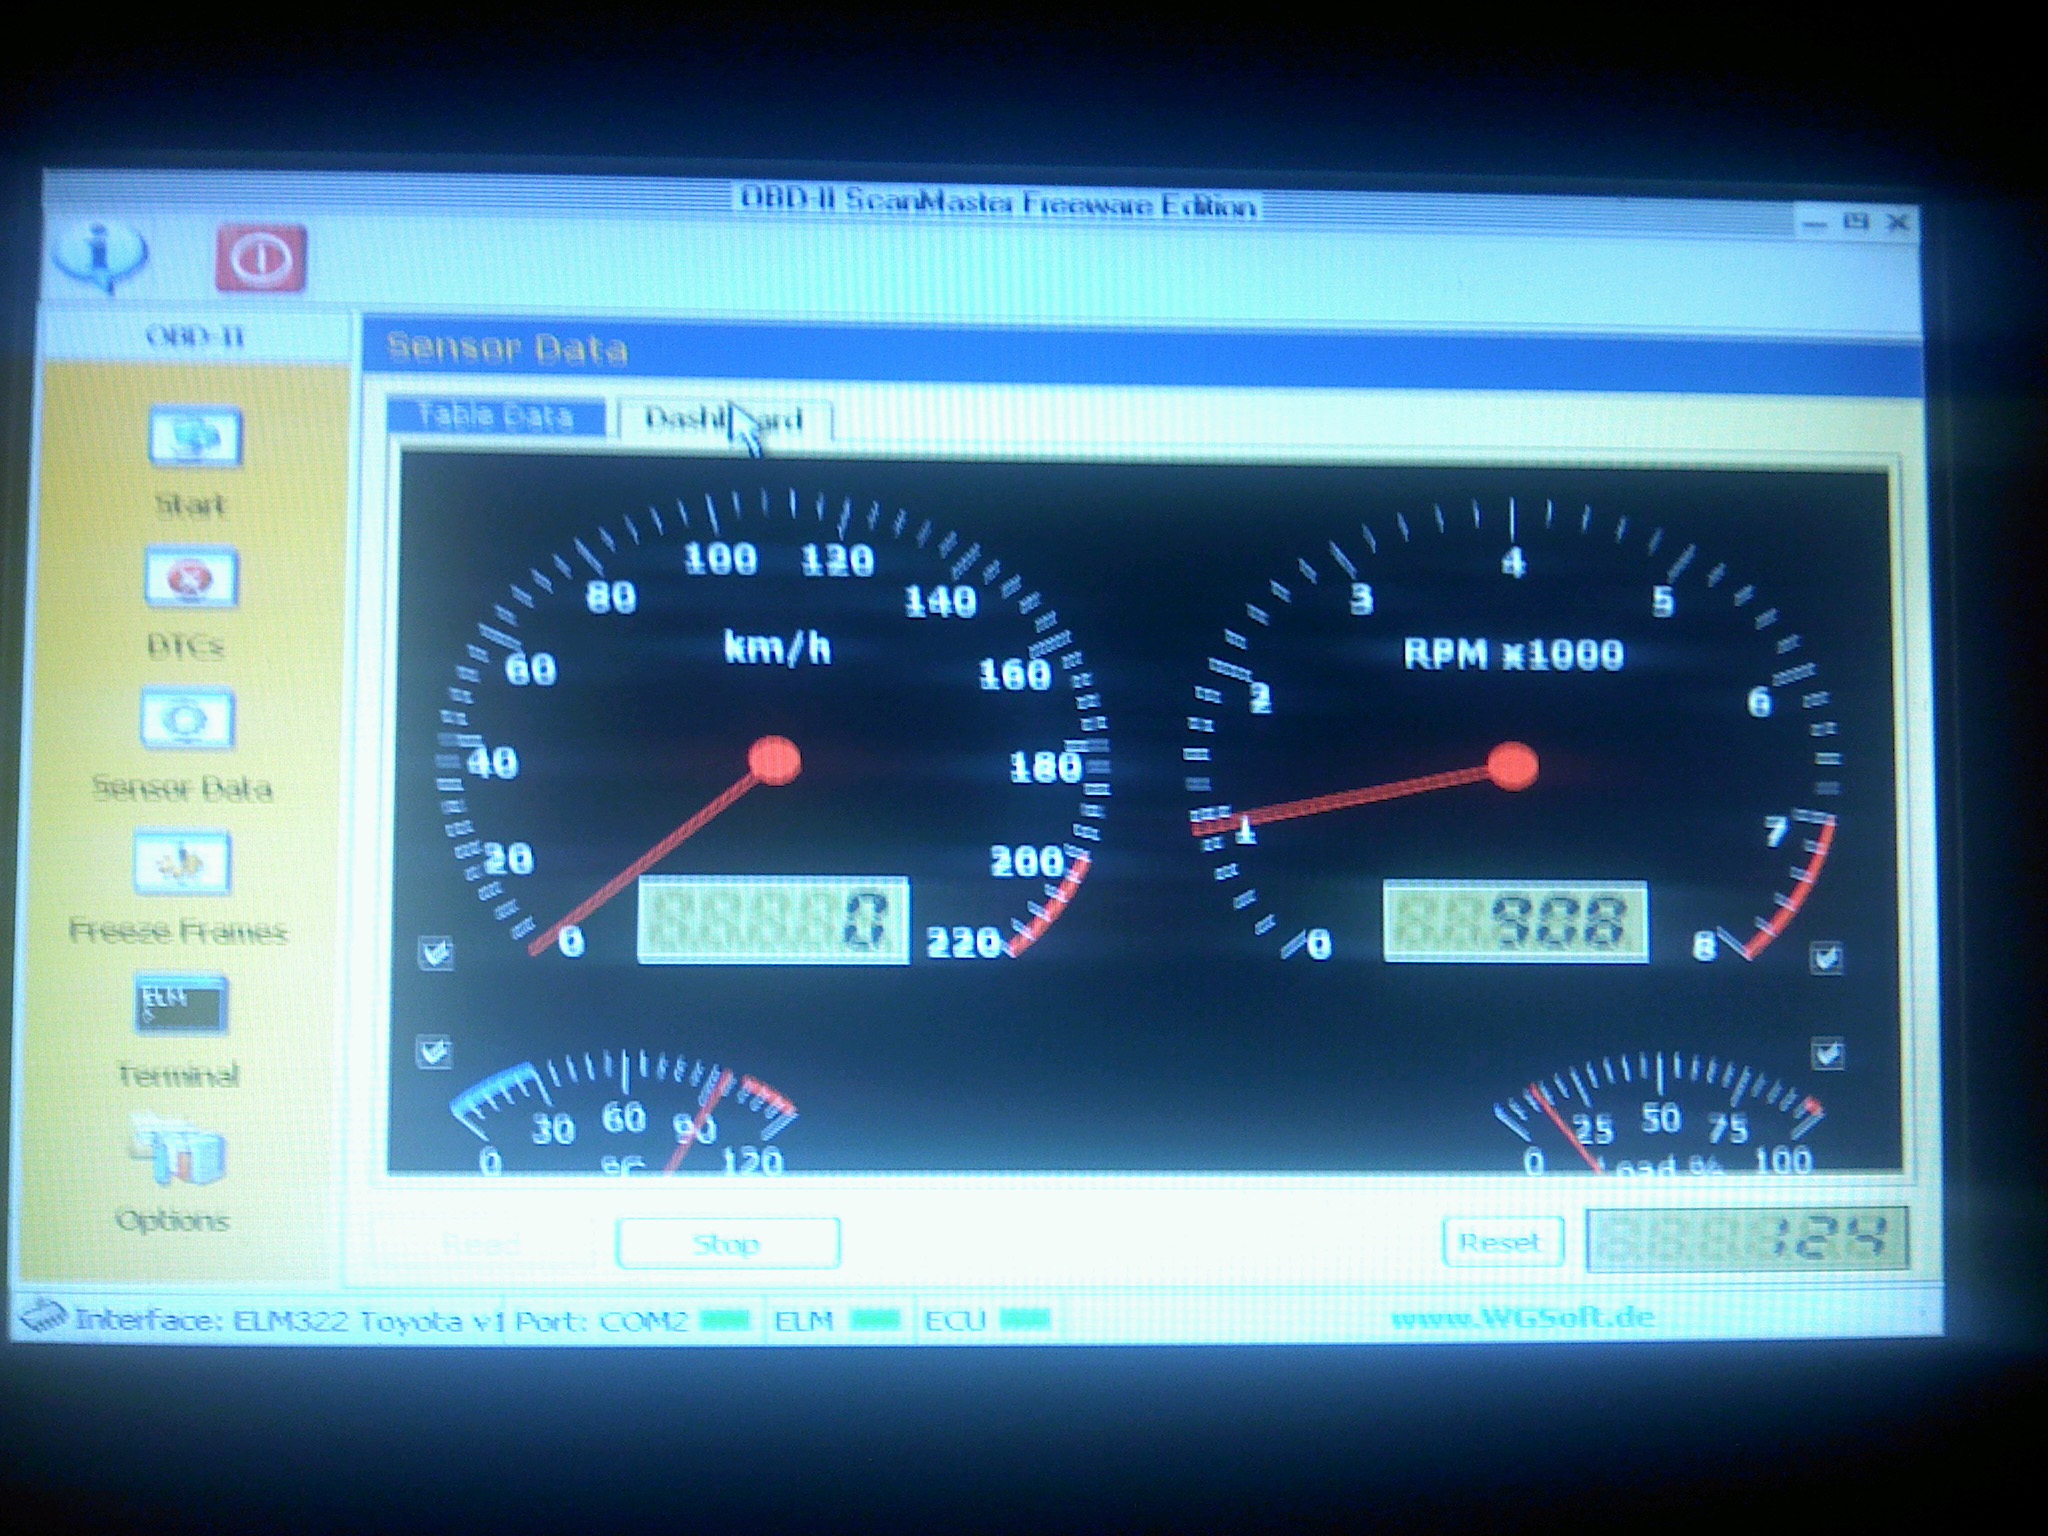Select the Sensor Data sidebar icon
Viewport: 2048px width, 1536px height.
[187, 718]
